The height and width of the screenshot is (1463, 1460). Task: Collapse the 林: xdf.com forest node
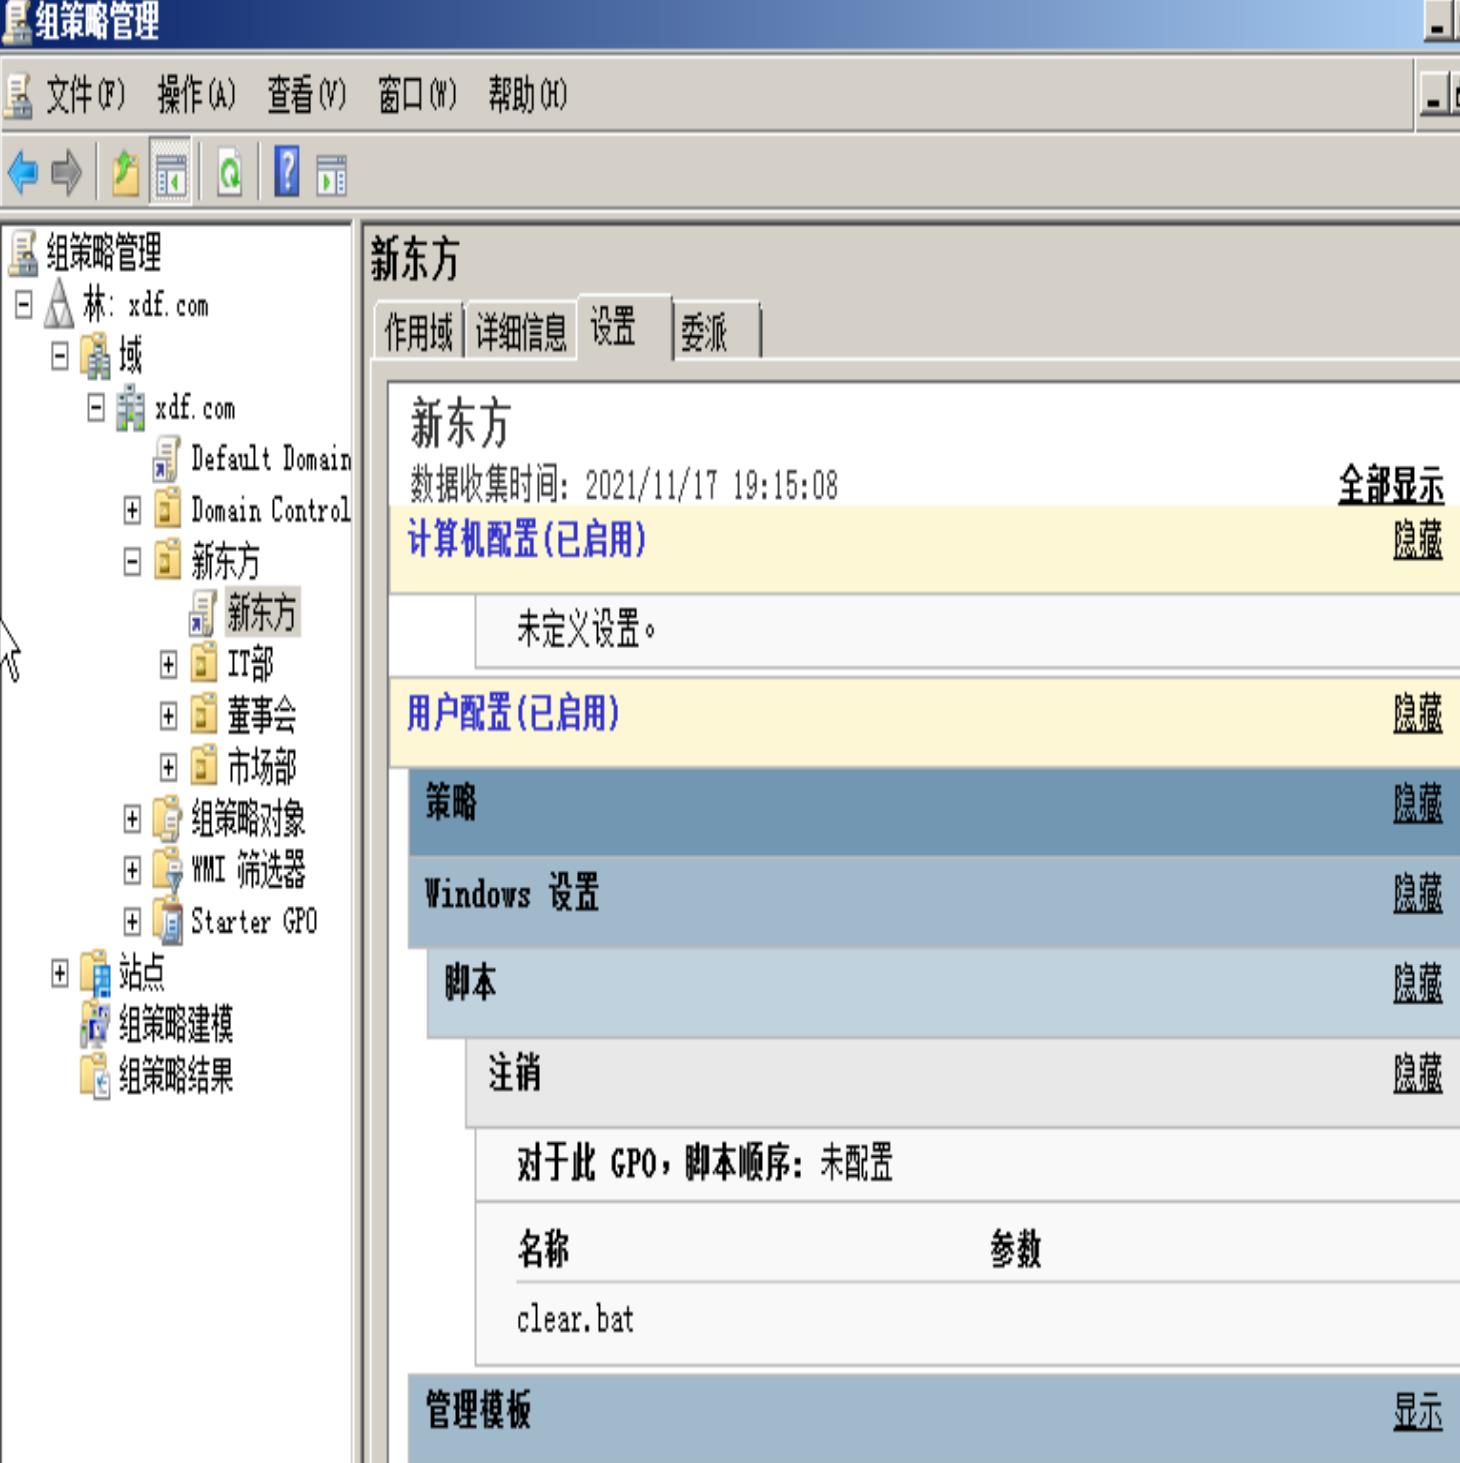[24, 304]
